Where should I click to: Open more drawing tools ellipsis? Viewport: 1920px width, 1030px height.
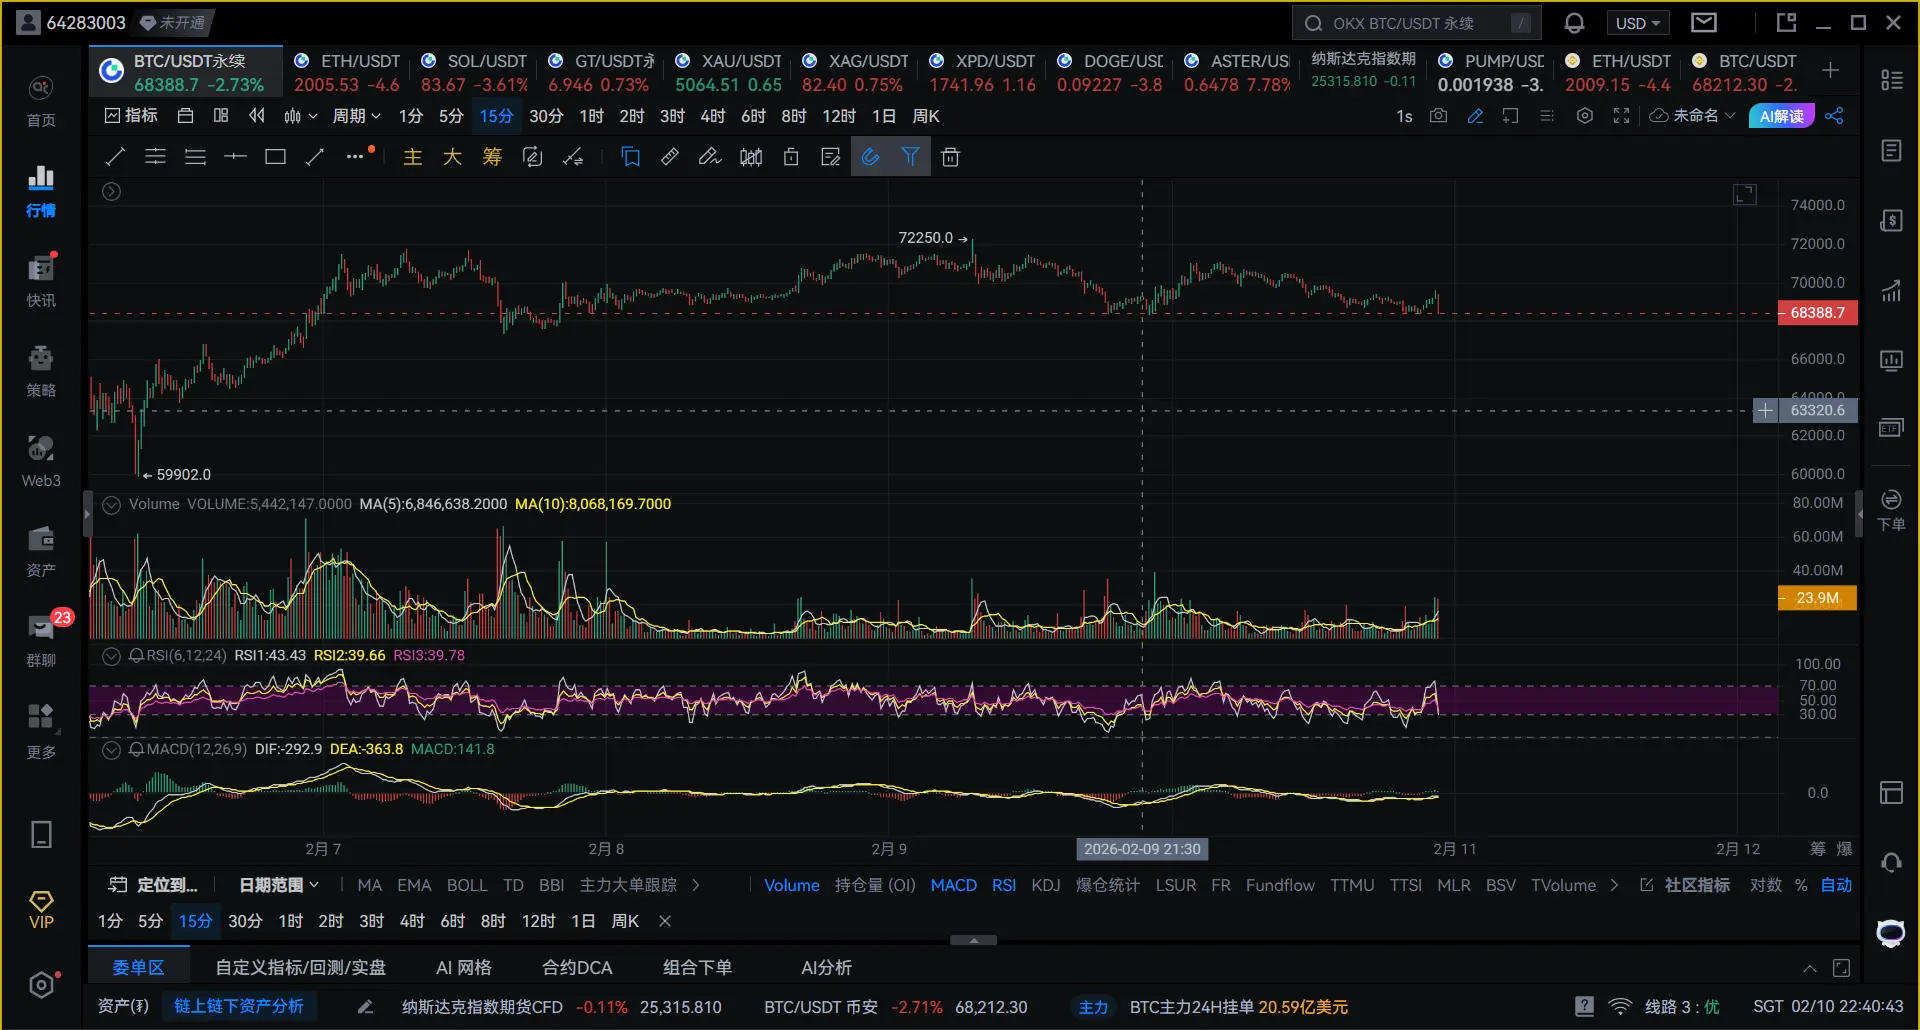tap(355, 157)
